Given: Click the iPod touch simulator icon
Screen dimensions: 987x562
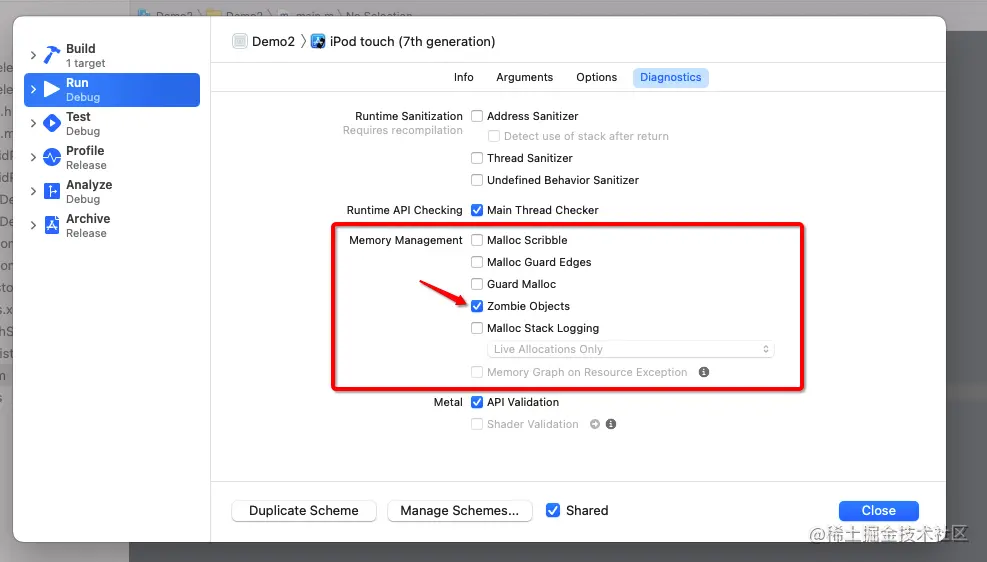Looking at the screenshot, I should (x=318, y=42).
